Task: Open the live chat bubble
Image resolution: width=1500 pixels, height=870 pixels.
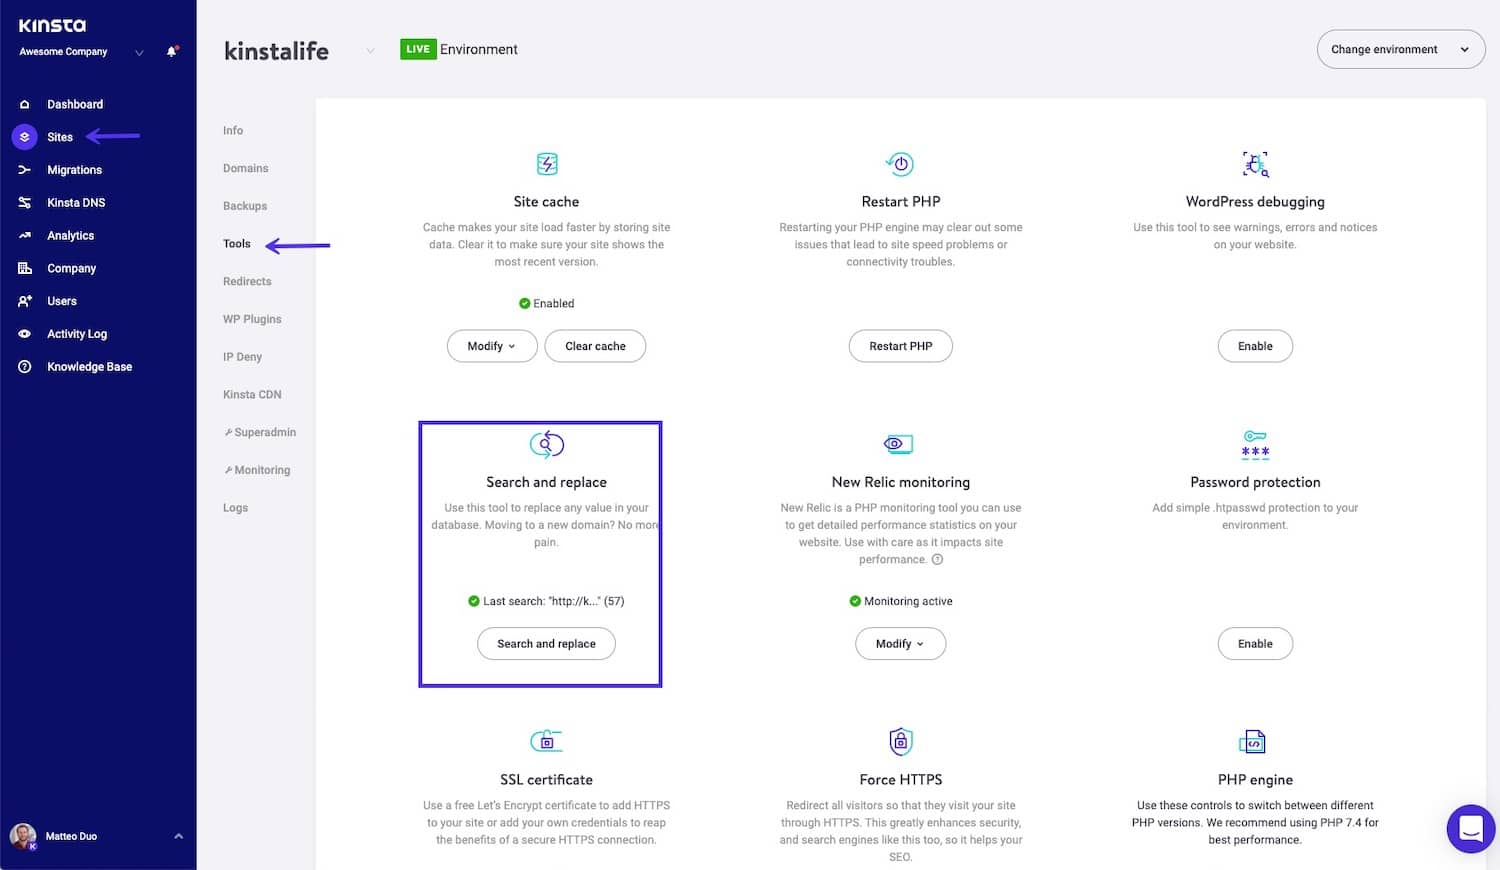Action: pos(1470,828)
